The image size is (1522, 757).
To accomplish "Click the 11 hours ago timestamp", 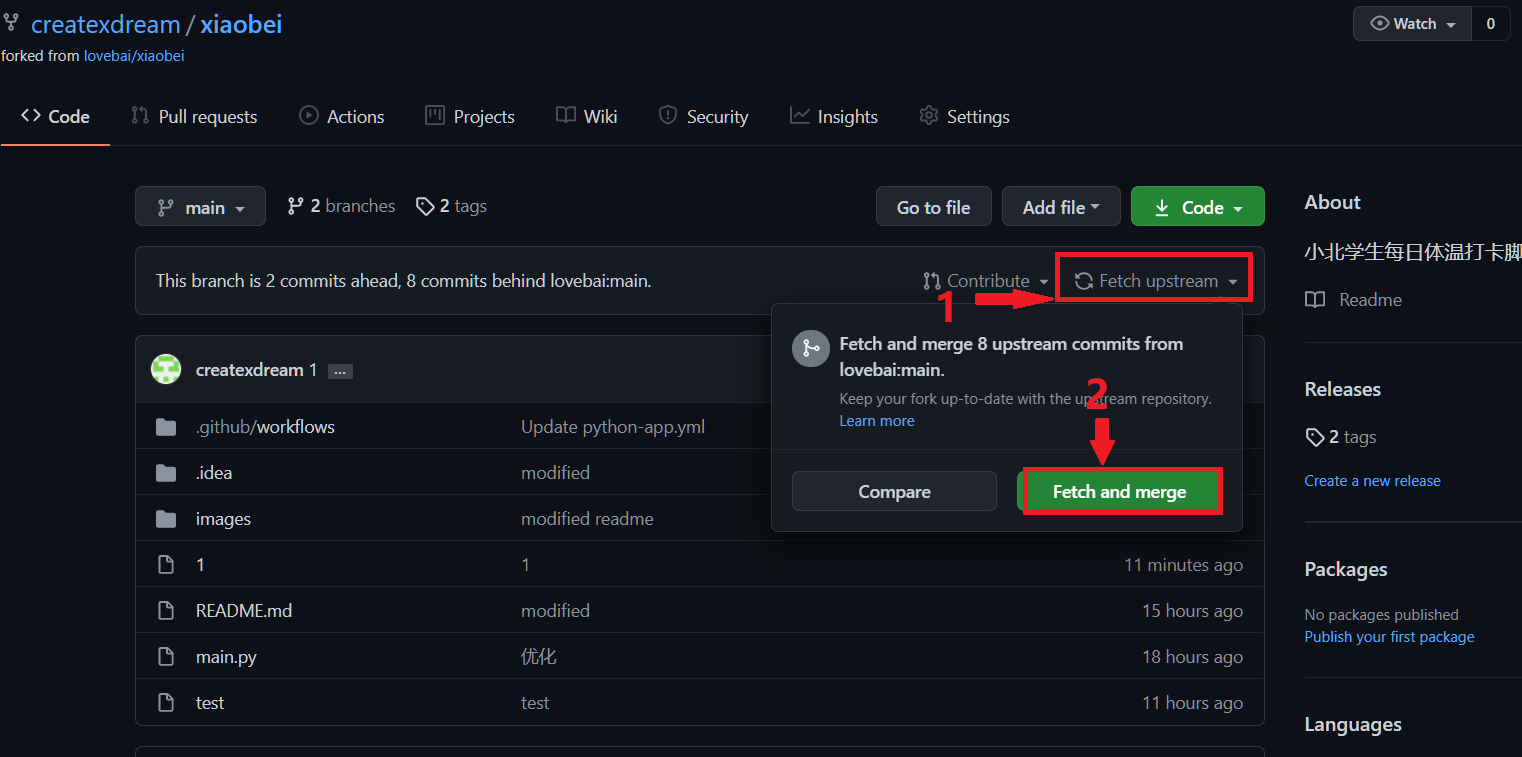I will click(1192, 703).
